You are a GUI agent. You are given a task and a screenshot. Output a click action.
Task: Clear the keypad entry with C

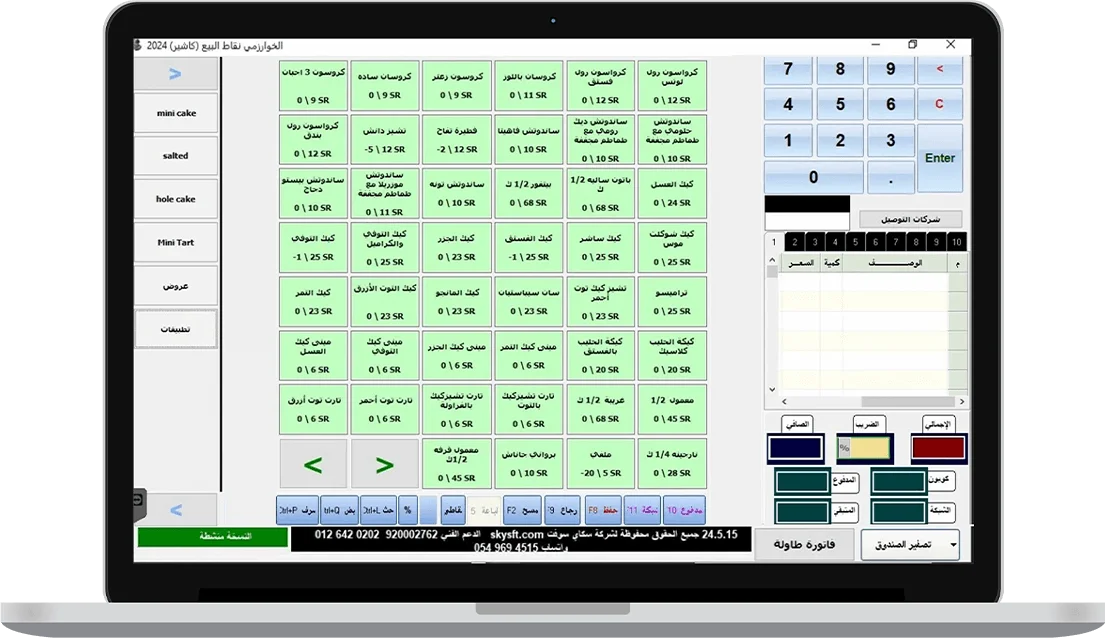939,104
